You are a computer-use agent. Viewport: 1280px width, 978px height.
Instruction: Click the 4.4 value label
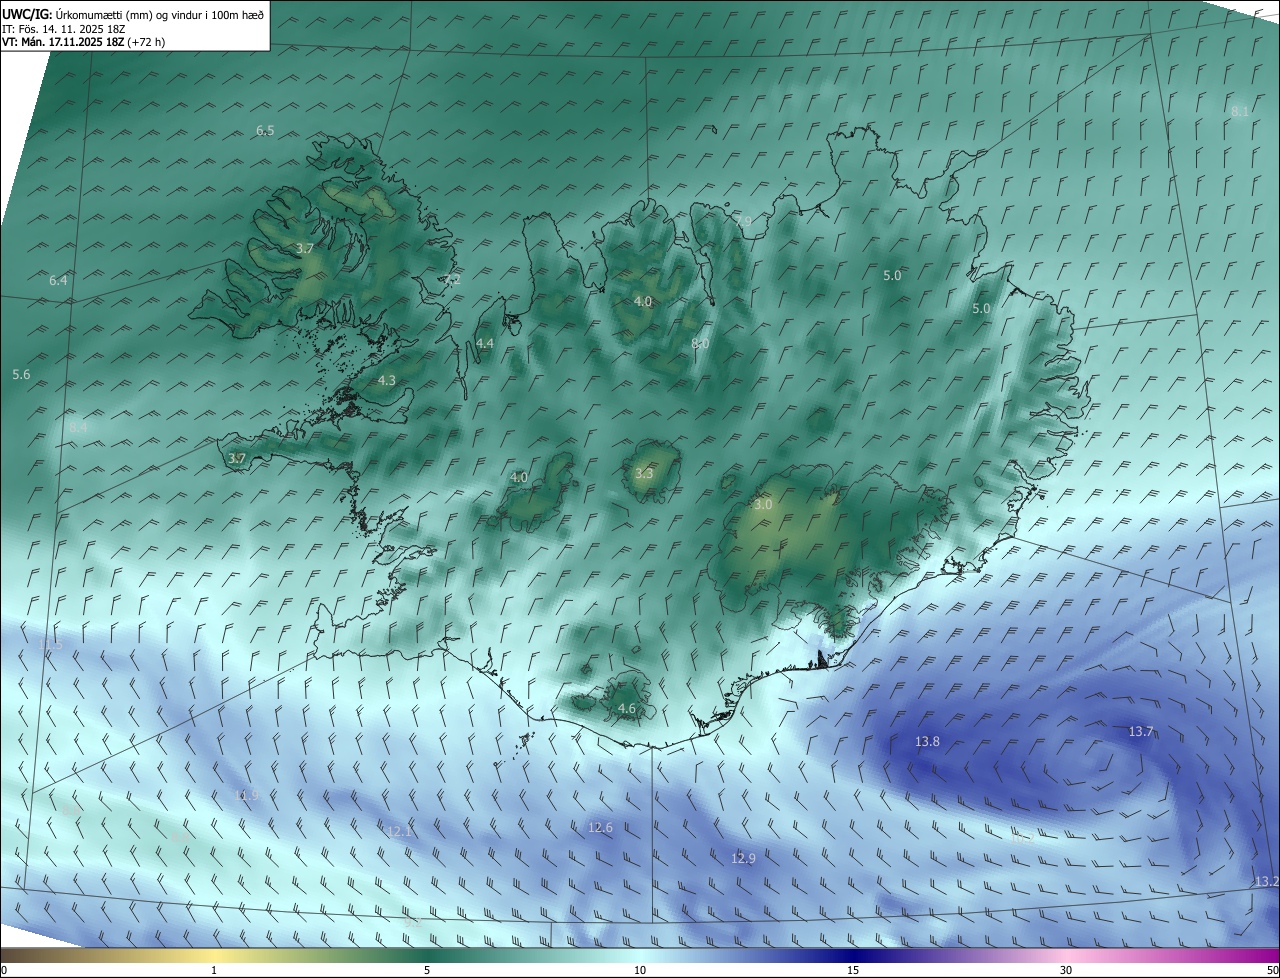[485, 344]
